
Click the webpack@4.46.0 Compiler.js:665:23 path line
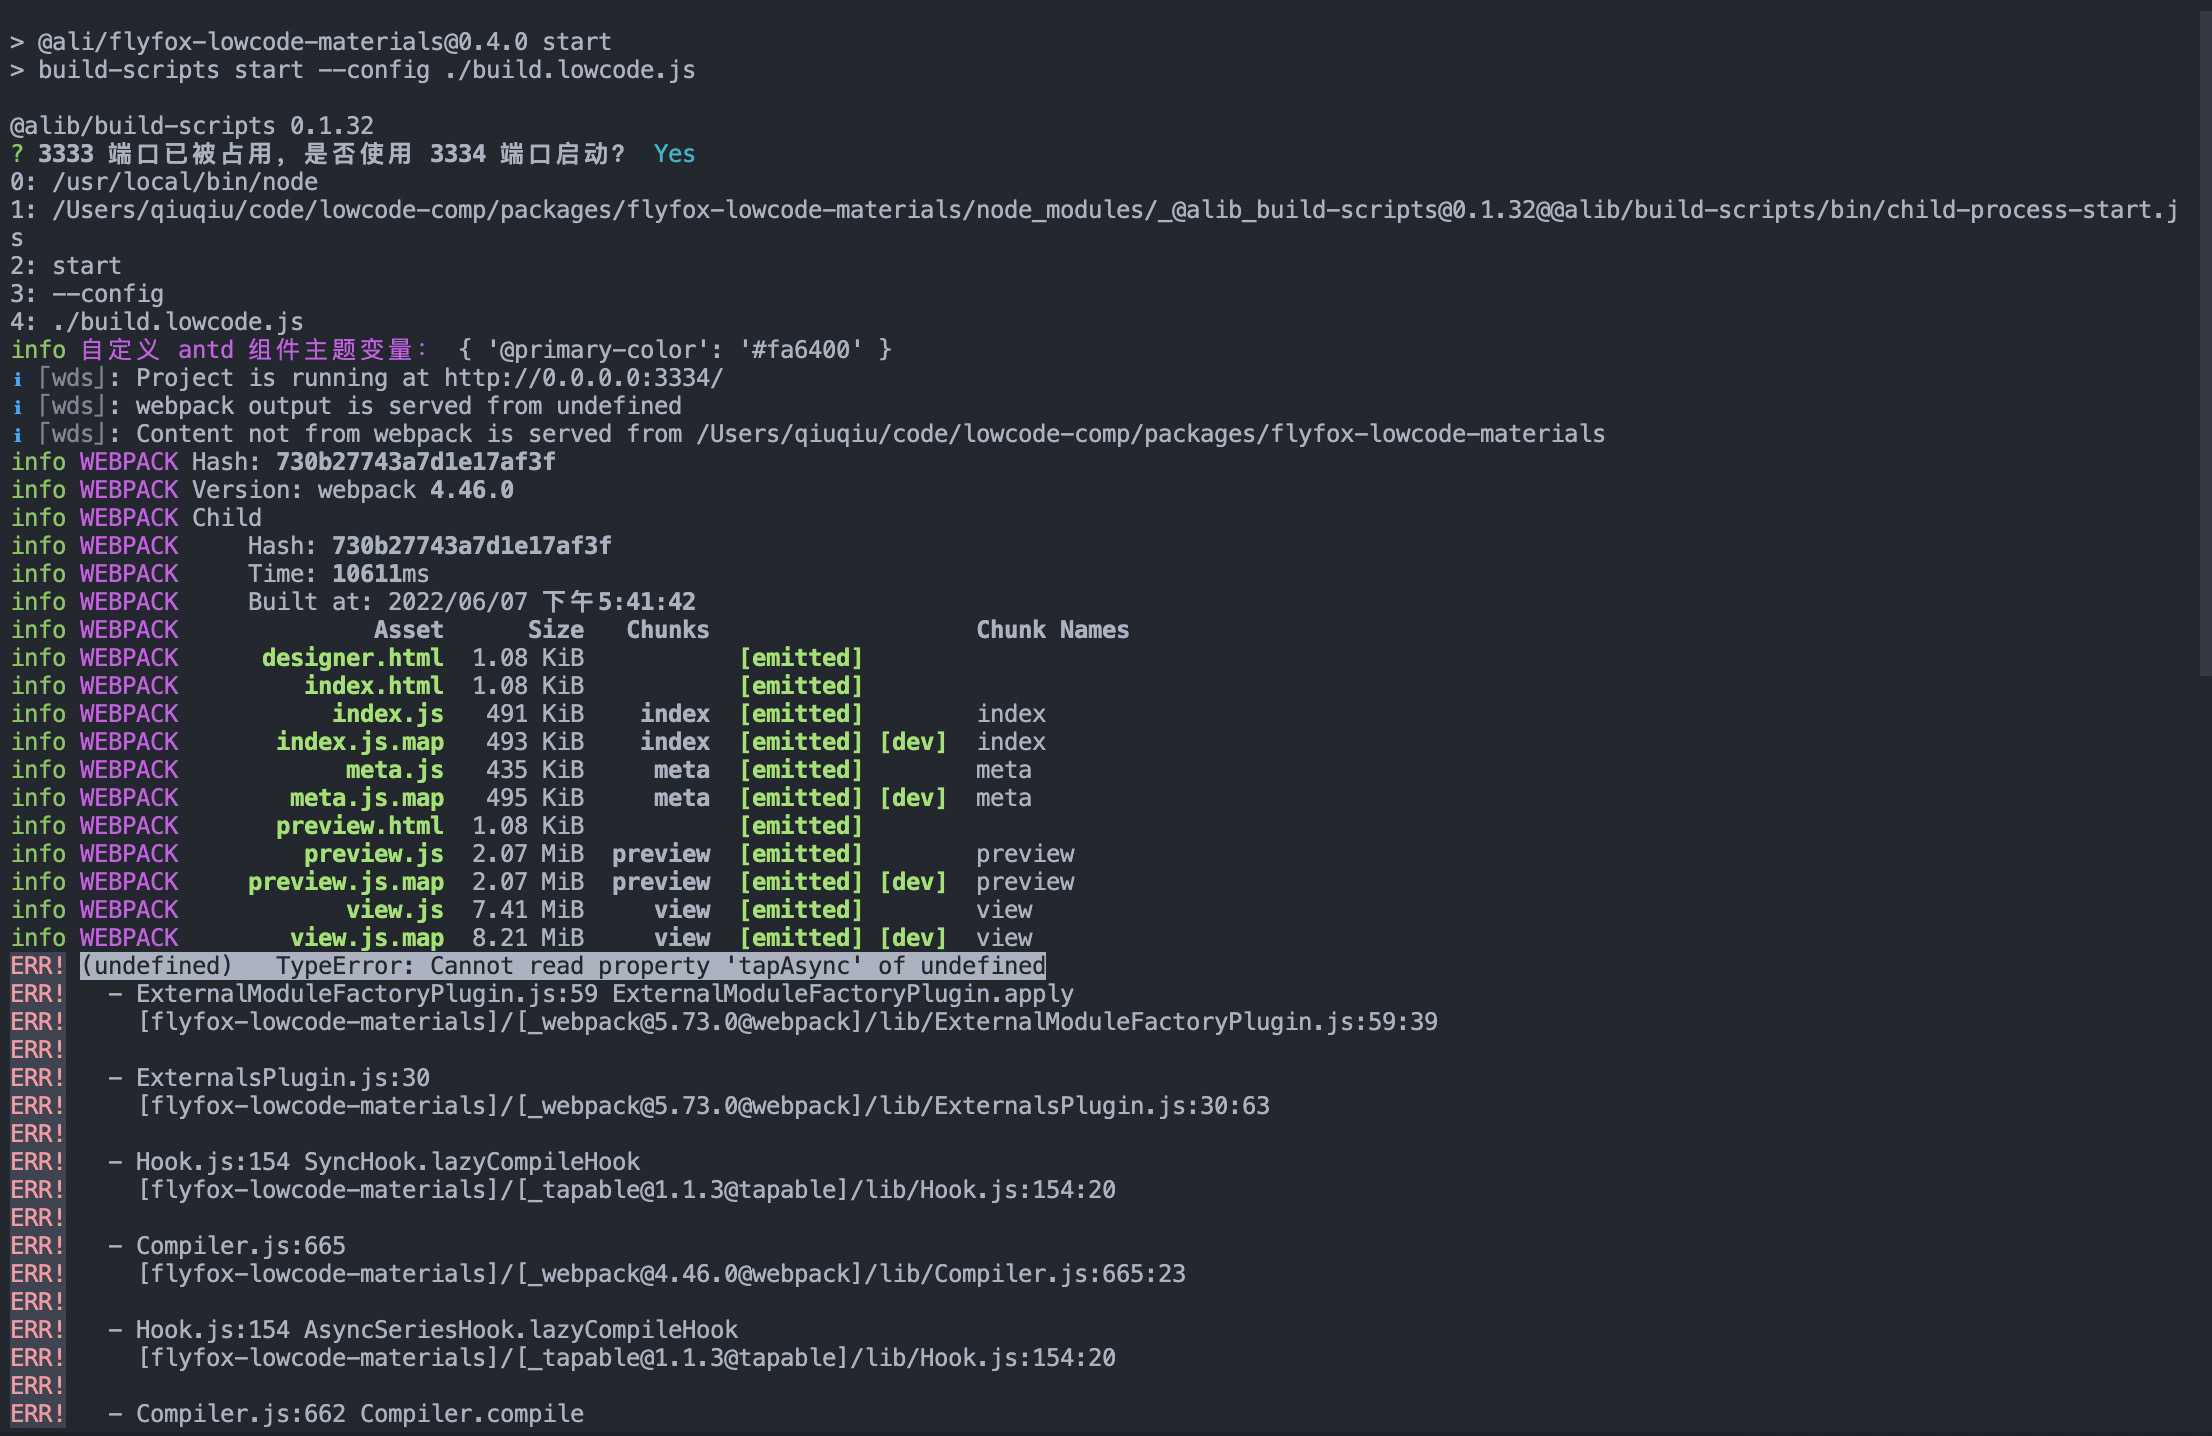coord(661,1274)
